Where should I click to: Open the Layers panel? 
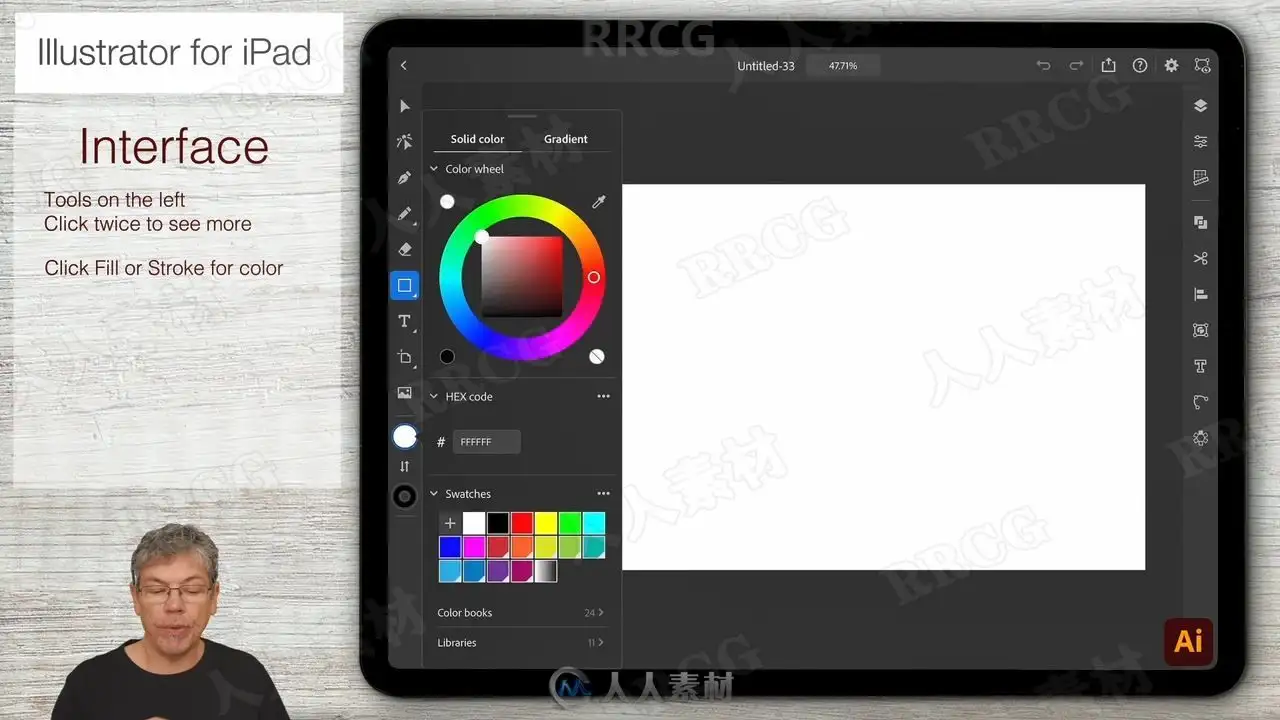coord(1200,106)
